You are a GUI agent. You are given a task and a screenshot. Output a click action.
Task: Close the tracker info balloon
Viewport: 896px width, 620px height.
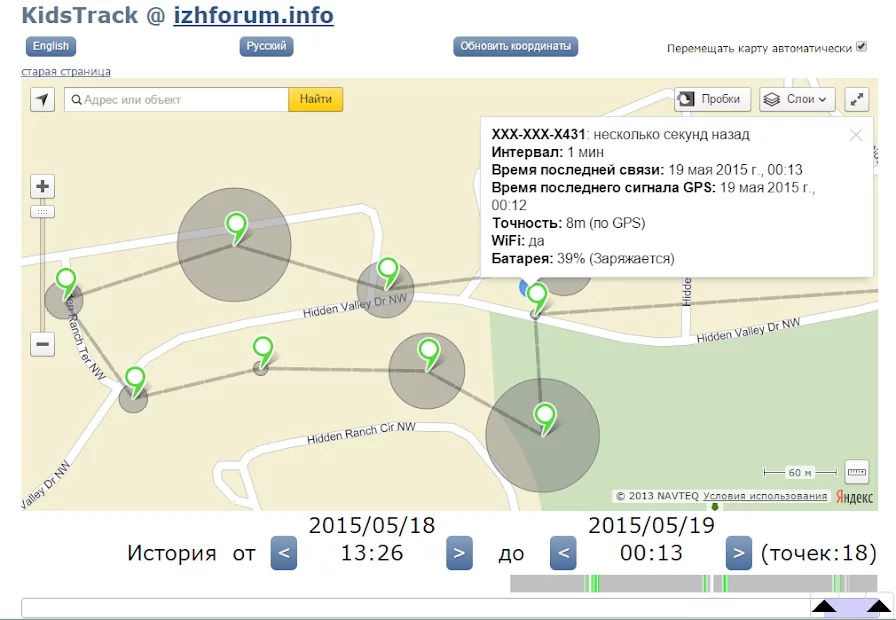point(856,135)
